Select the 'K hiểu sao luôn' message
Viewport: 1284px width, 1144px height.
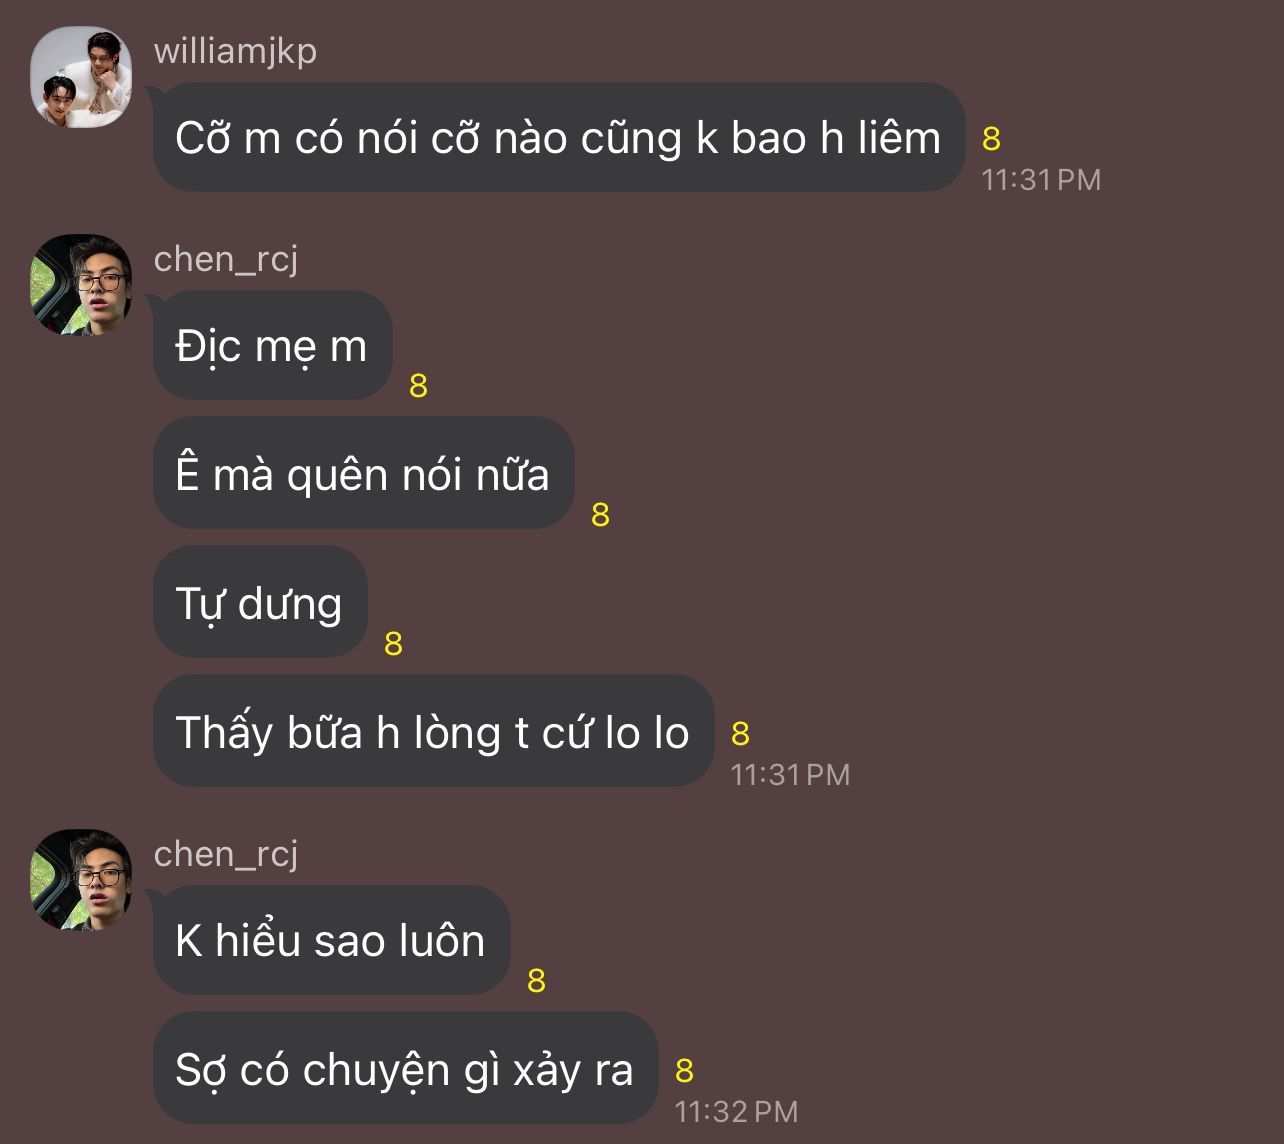point(331,940)
